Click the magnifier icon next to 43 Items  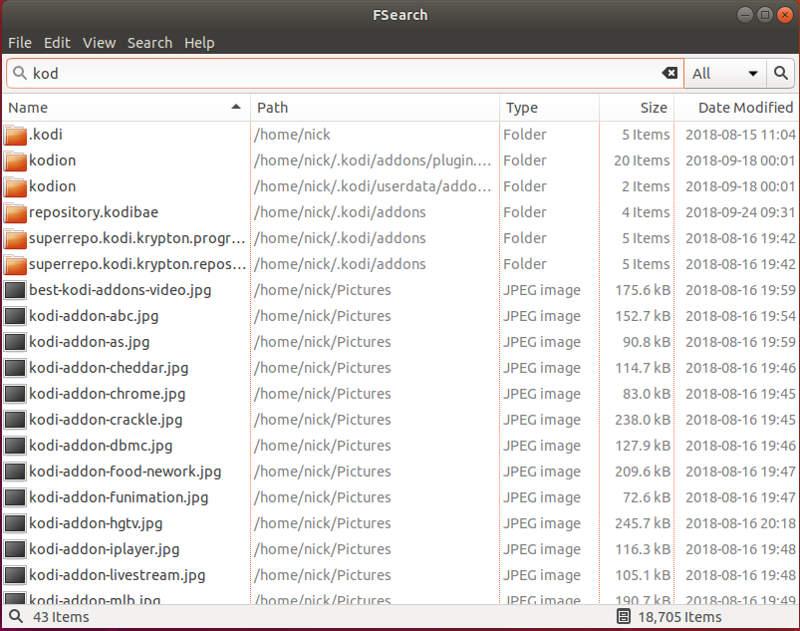click(x=13, y=616)
